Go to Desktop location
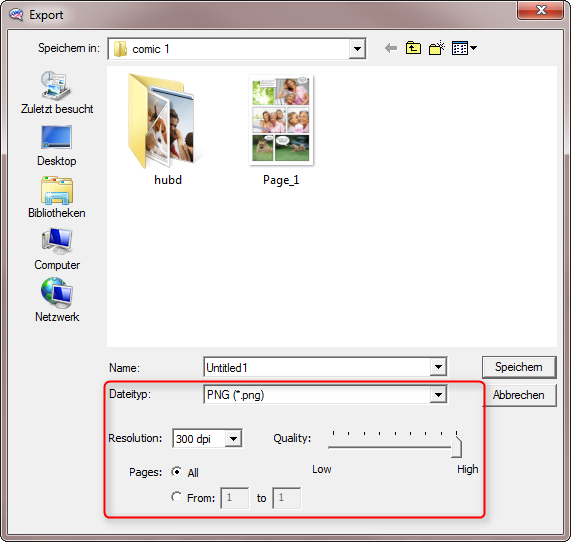This screenshot has height=542, width=571. [57, 146]
